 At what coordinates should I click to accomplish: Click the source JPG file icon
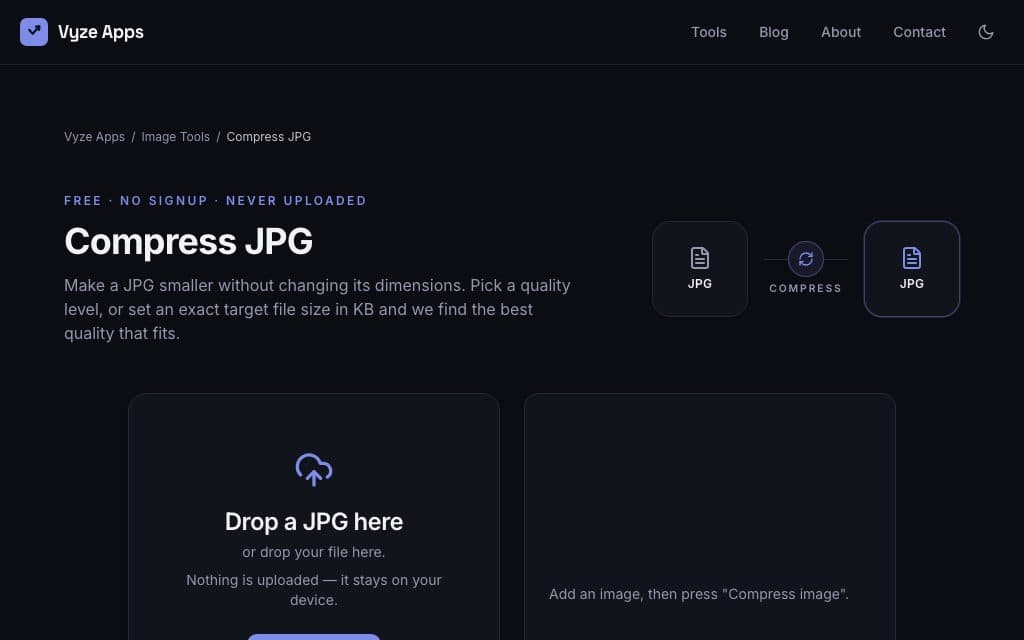tap(699, 258)
